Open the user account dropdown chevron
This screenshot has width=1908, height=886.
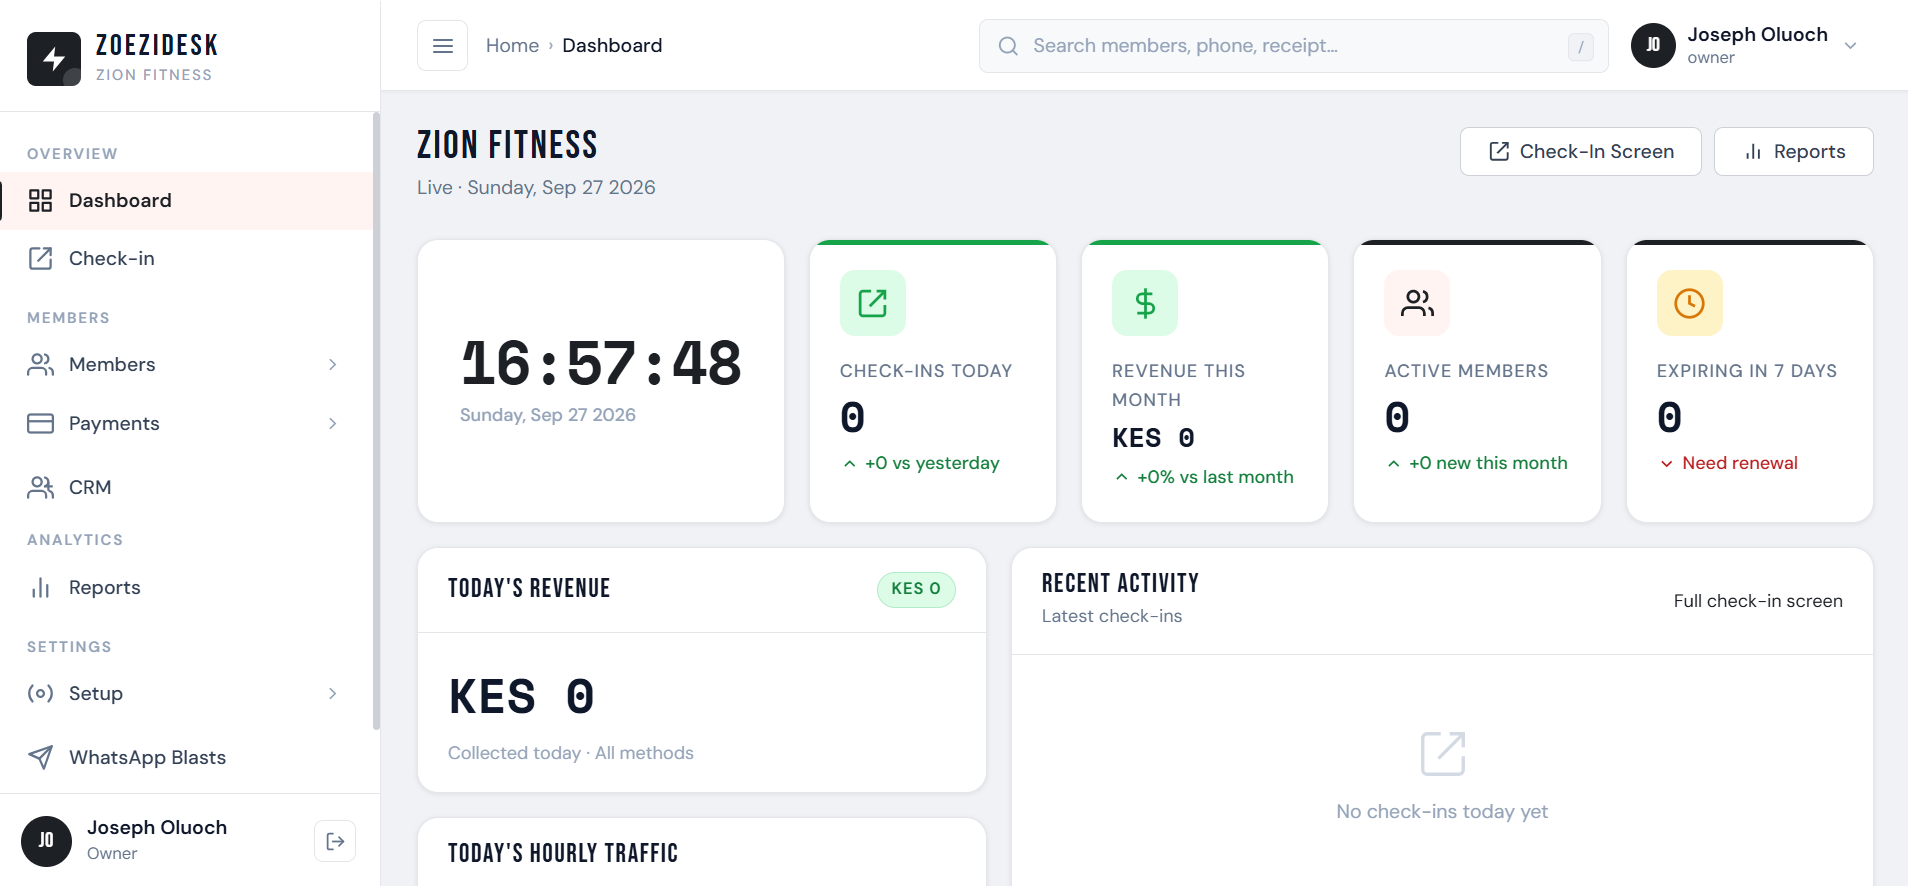tap(1850, 46)
